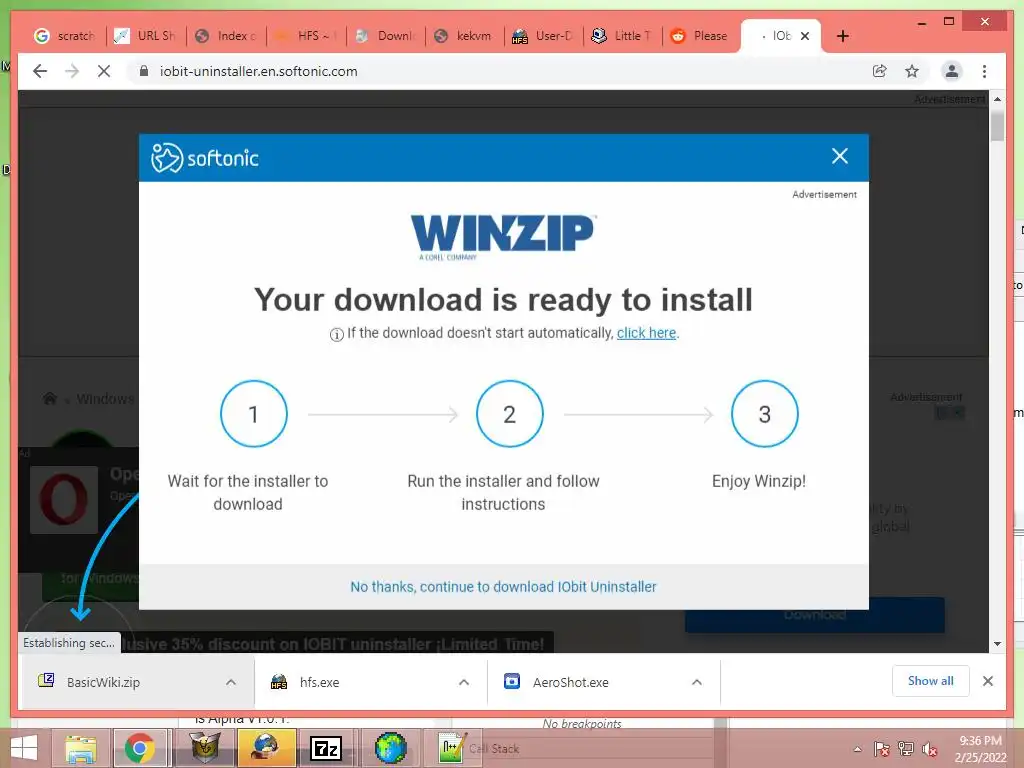Show hidden system tray icons
Viewport: 1024px width, 768px height.
[x=857, y=749]
